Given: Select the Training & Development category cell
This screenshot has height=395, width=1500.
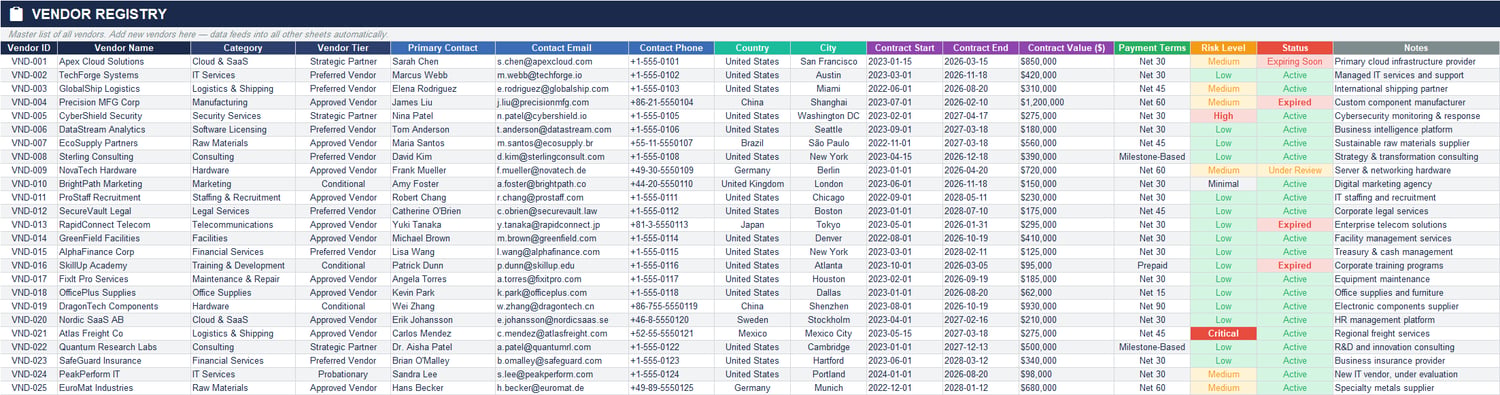Looking at the screenshot, I should 243,265.
